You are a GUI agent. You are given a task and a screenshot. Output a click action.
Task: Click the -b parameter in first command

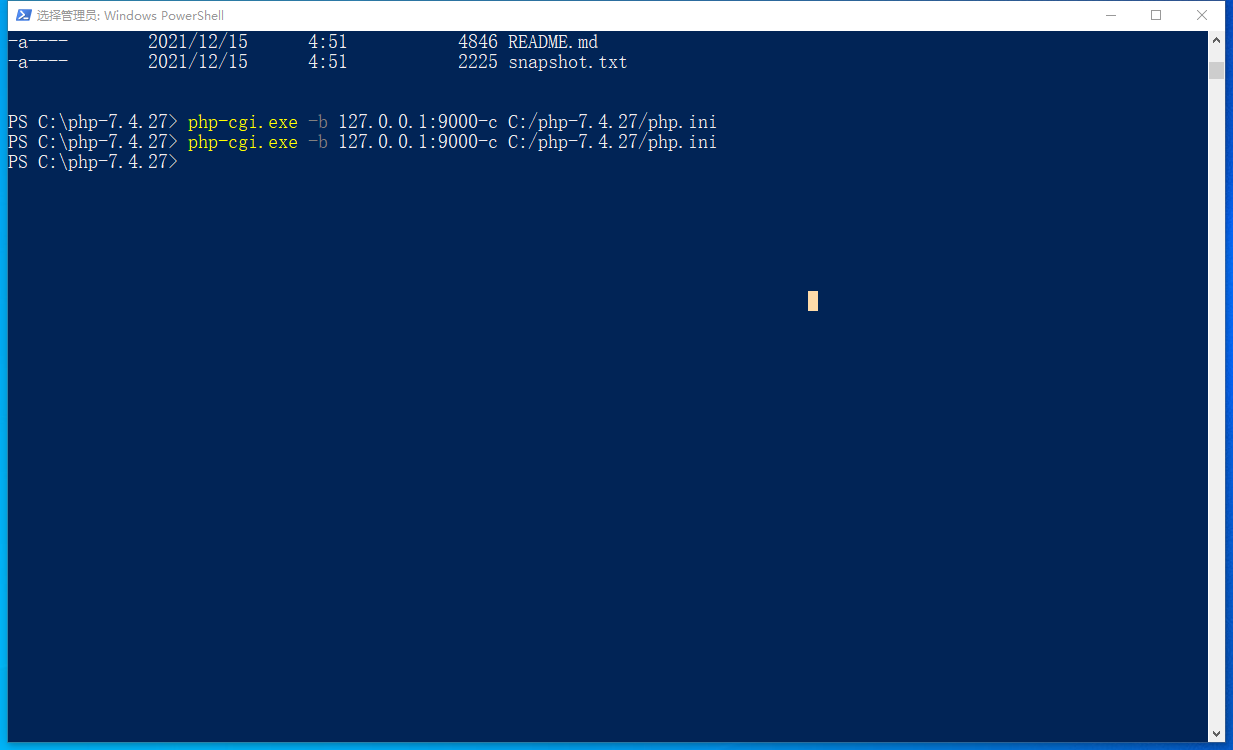pos(318,122)
